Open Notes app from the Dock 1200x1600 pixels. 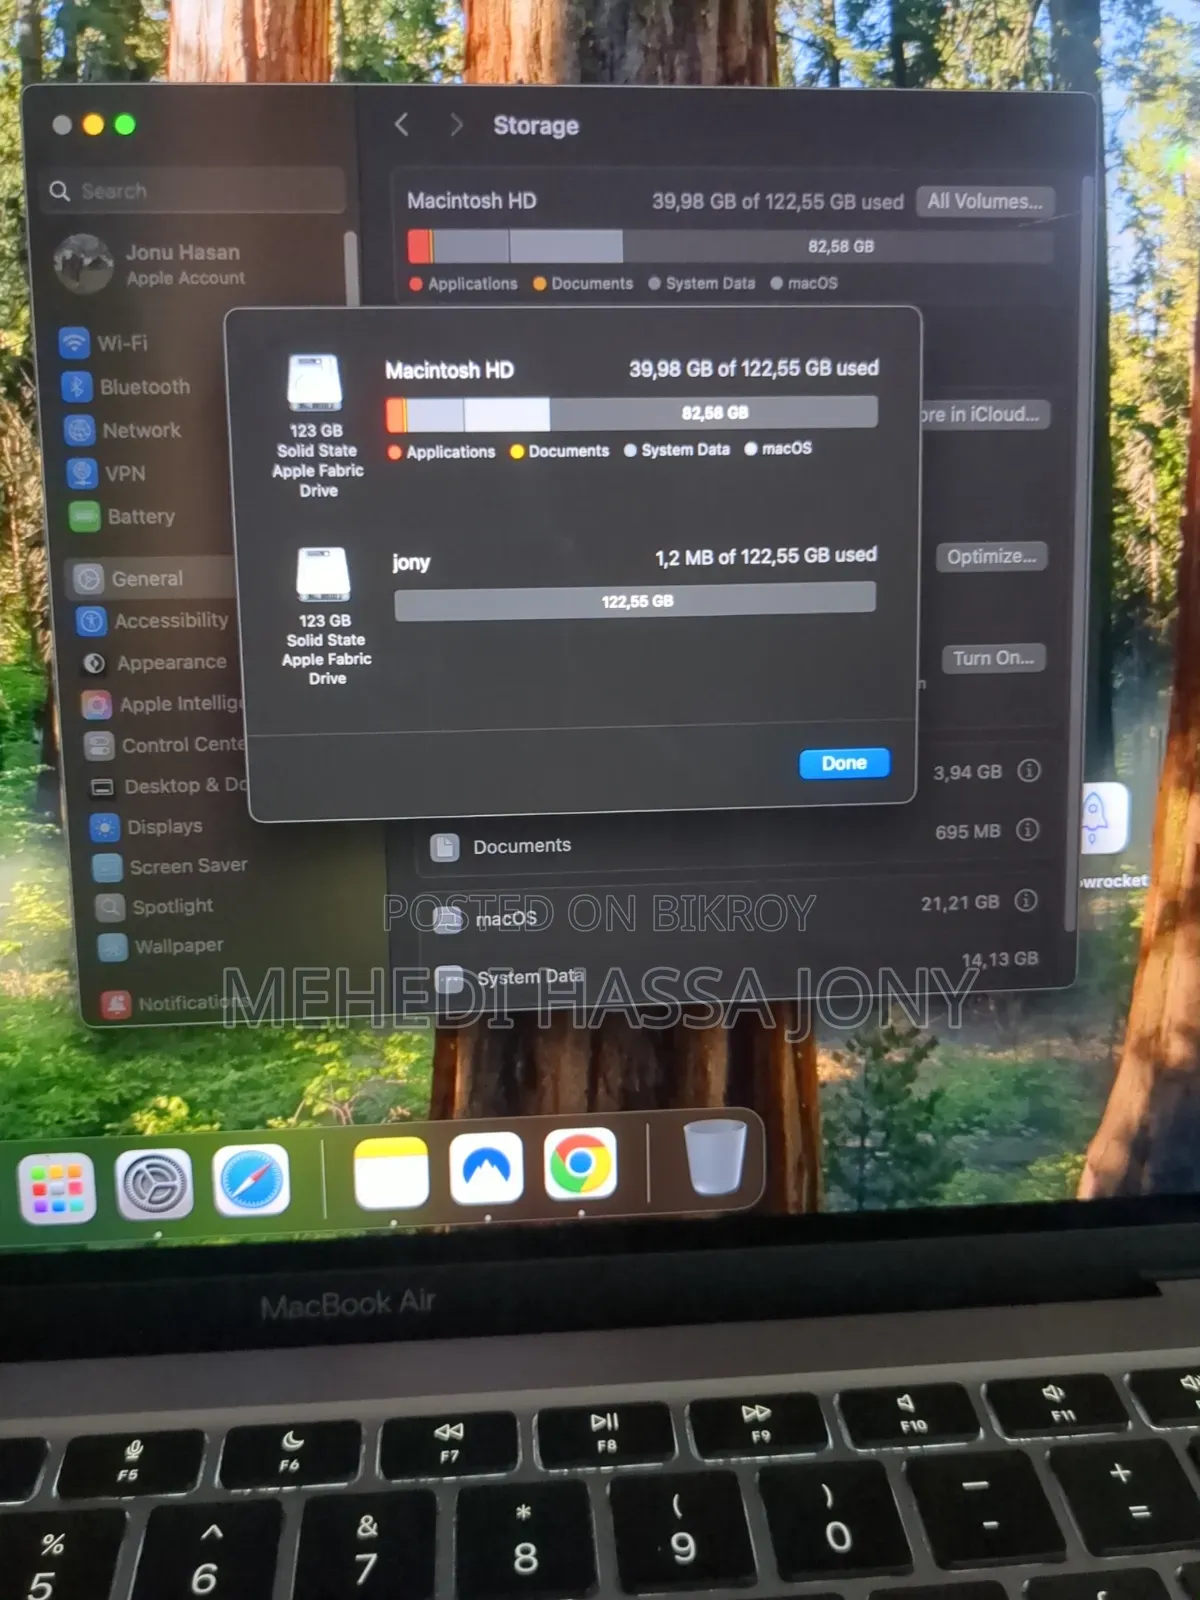tap(391, 1172)
